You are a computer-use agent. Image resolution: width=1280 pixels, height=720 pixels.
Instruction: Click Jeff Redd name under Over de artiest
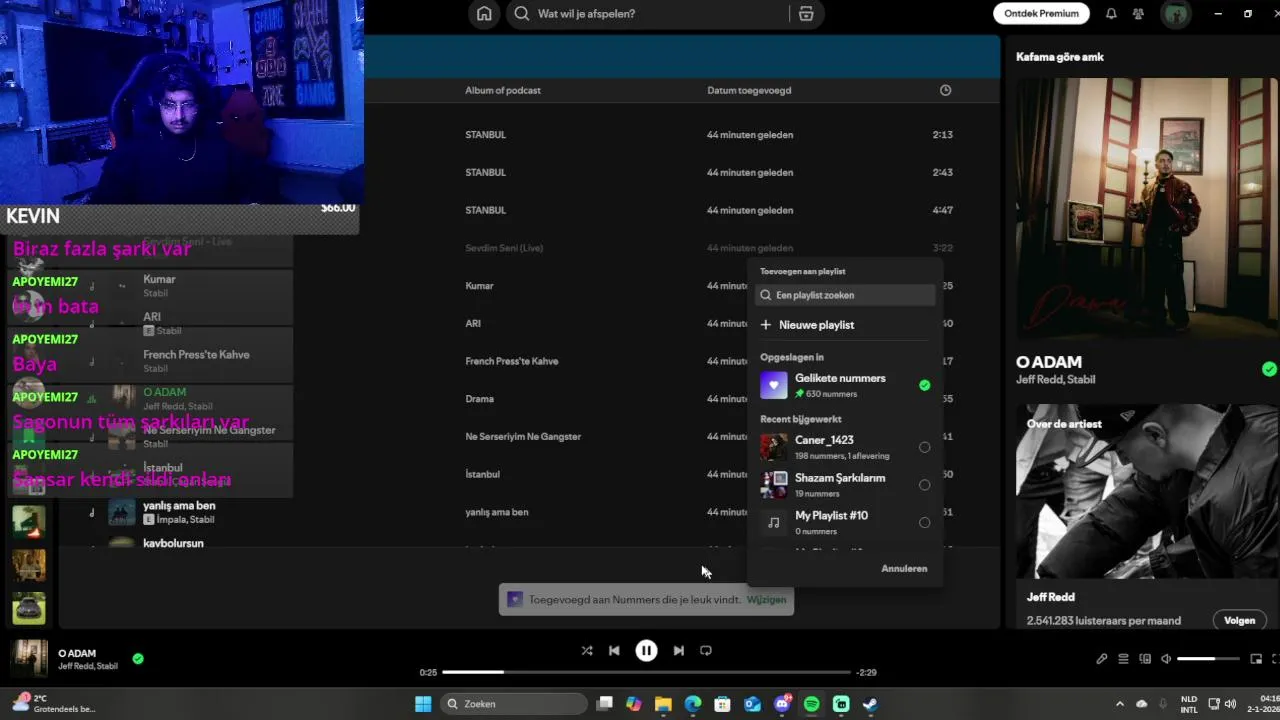1051,597
